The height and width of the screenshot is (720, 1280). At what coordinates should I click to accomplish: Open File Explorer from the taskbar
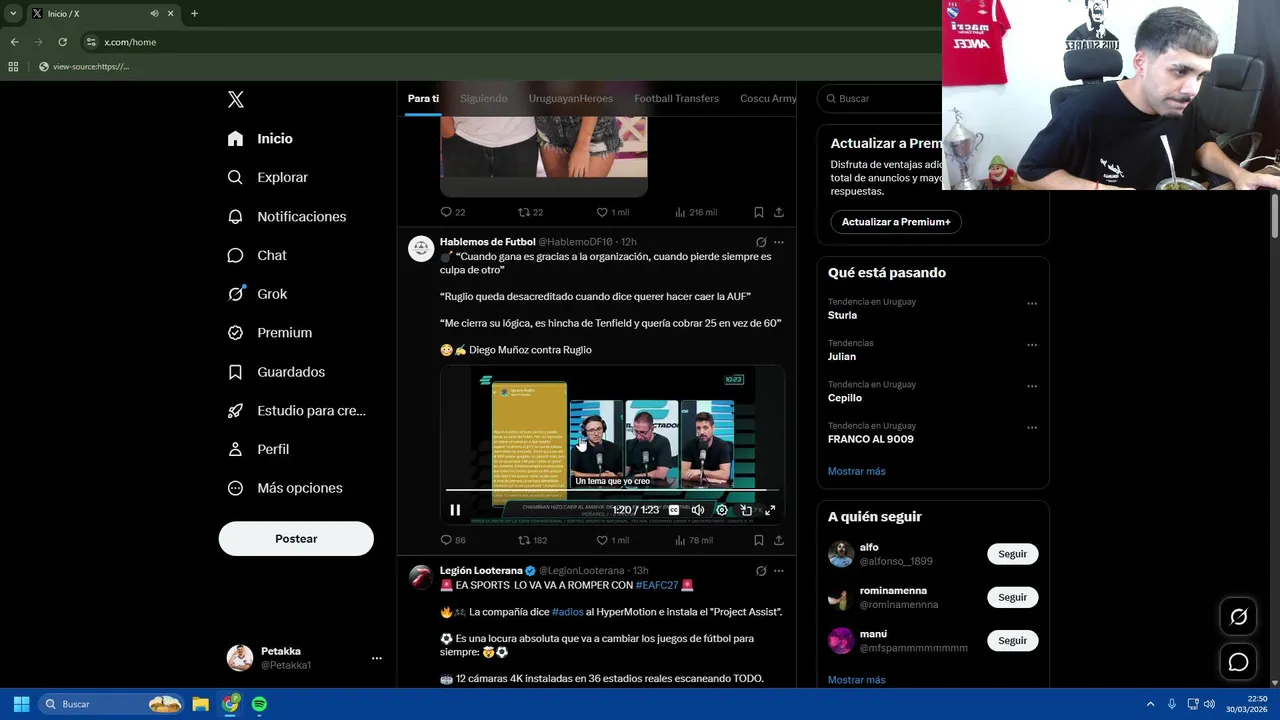(200, 704)
